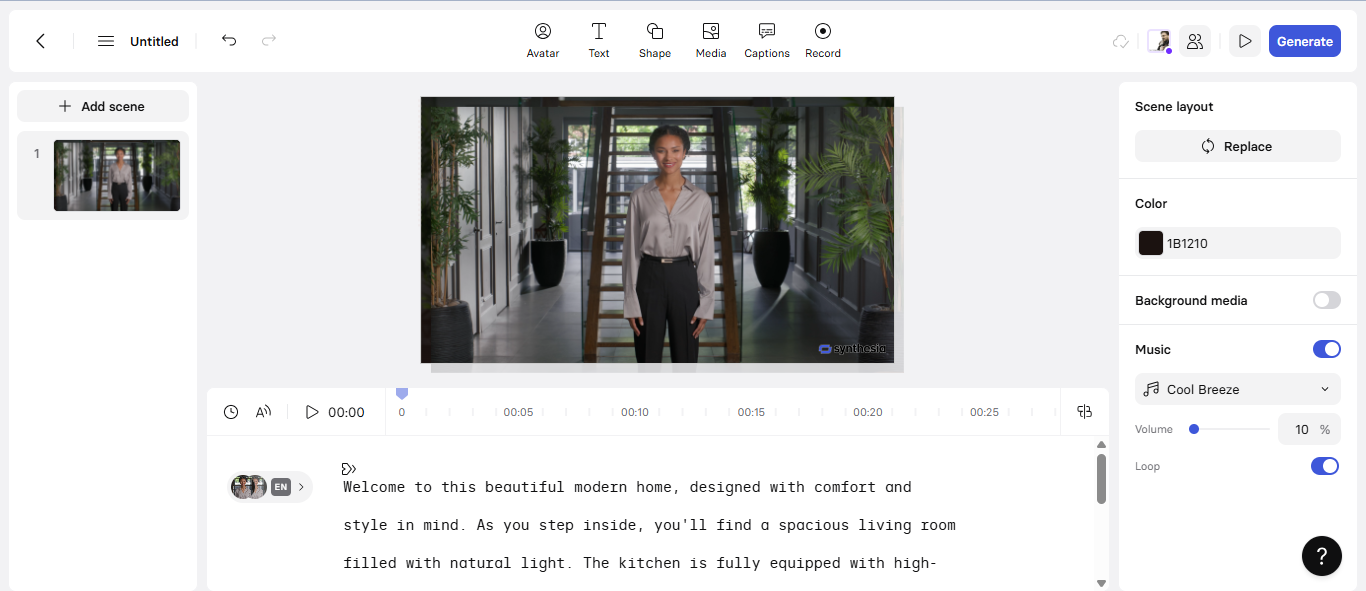Click the 00:25 mark on the timeline
The width and height of the screenshot is (1366, 591).
985,412
